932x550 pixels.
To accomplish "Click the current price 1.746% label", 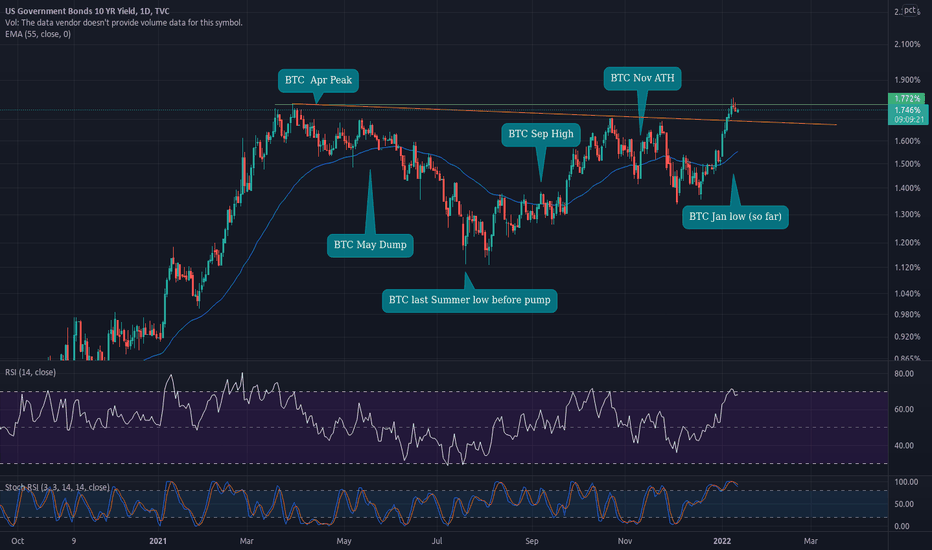I will point(908,110).
